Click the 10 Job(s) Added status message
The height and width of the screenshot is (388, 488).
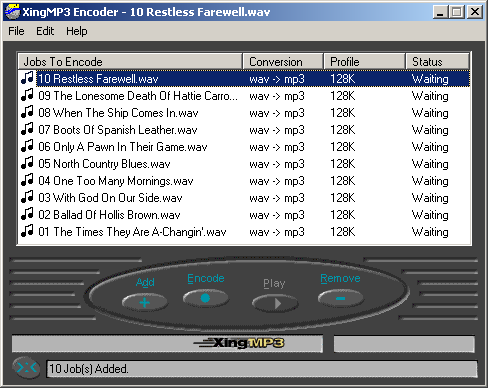[89, 369]
